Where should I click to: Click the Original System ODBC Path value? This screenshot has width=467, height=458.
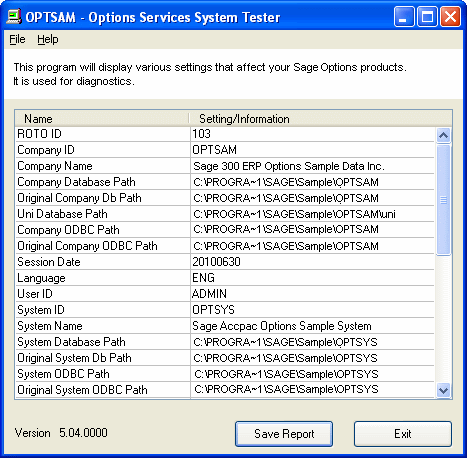coord(286,389)
